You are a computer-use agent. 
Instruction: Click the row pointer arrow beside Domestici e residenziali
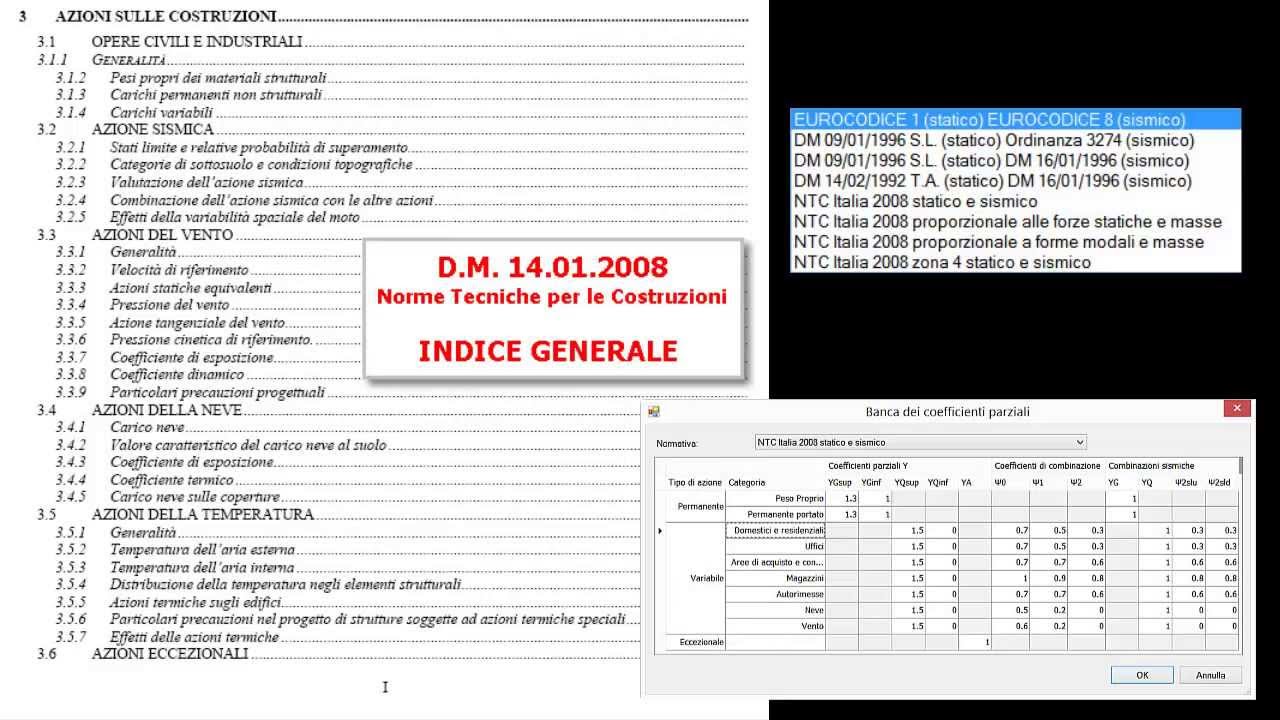(x=660, y=530)
